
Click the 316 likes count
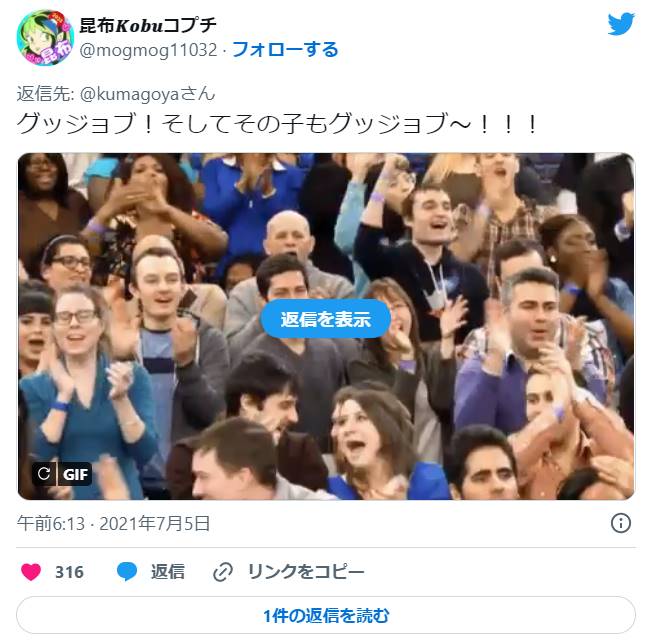(x=69, y=572)
